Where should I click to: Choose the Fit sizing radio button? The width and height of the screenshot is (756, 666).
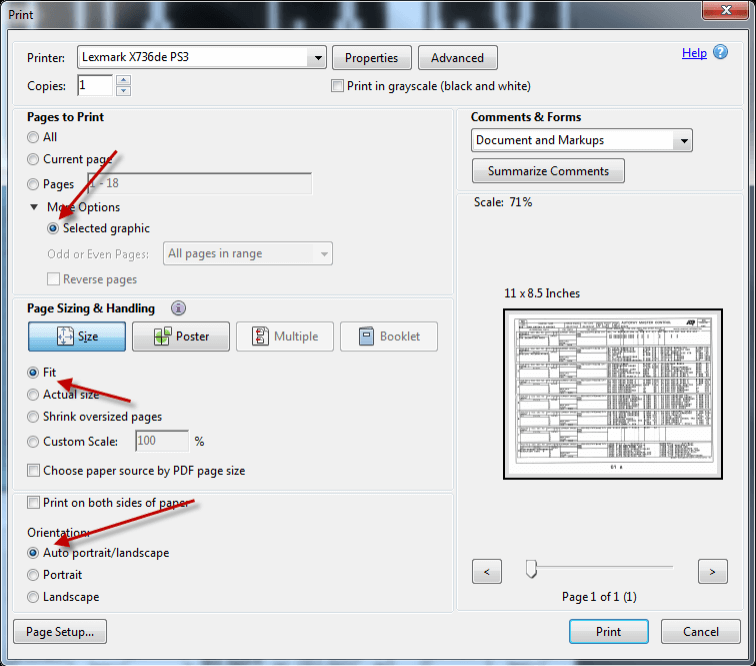point(33,372)
